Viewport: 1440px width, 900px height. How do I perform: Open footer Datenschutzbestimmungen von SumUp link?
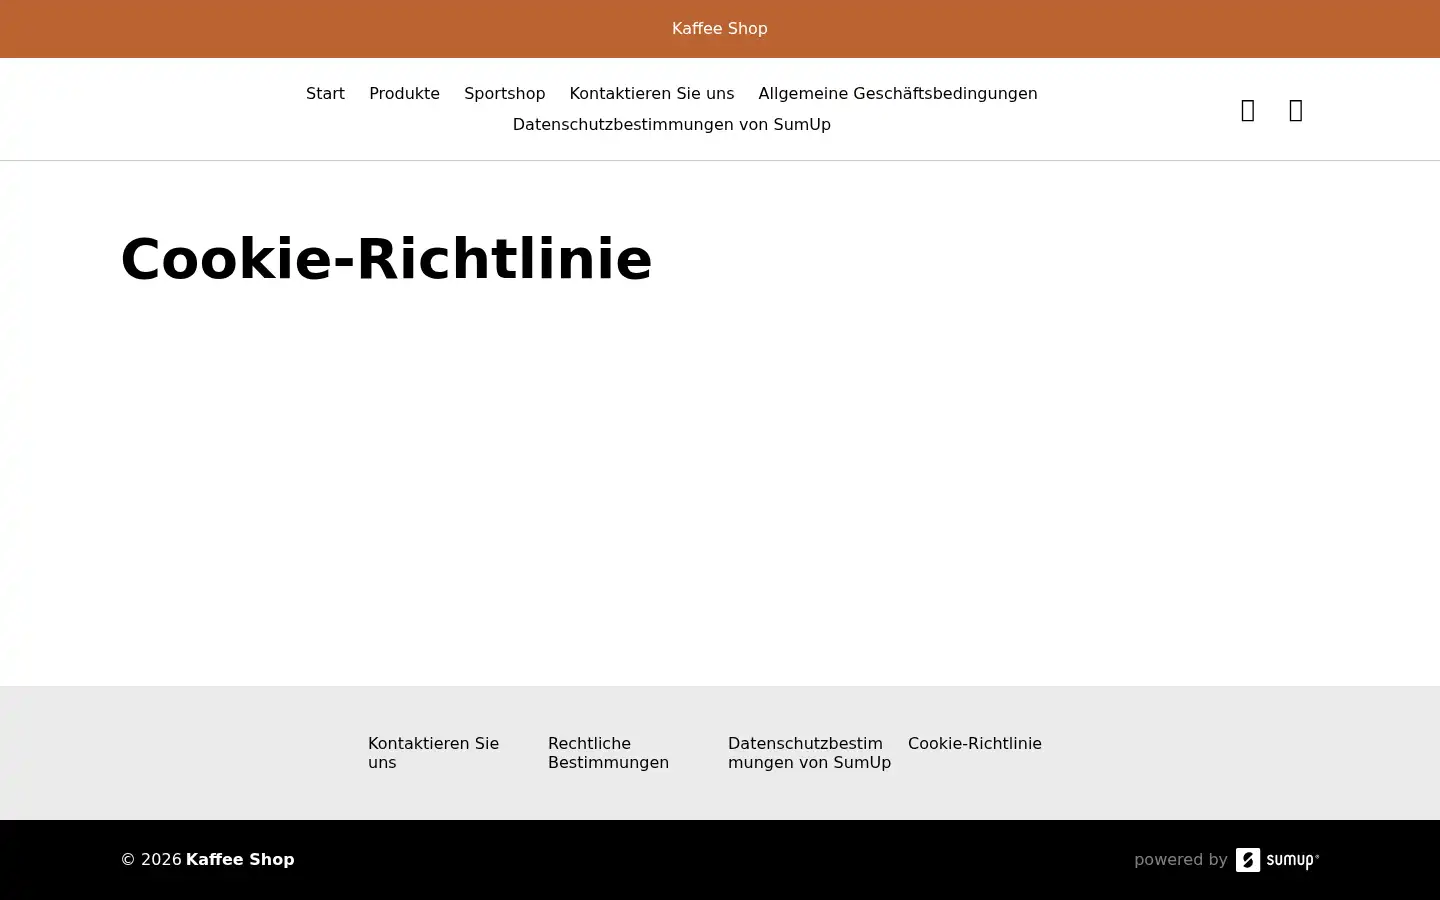(809, 753)
